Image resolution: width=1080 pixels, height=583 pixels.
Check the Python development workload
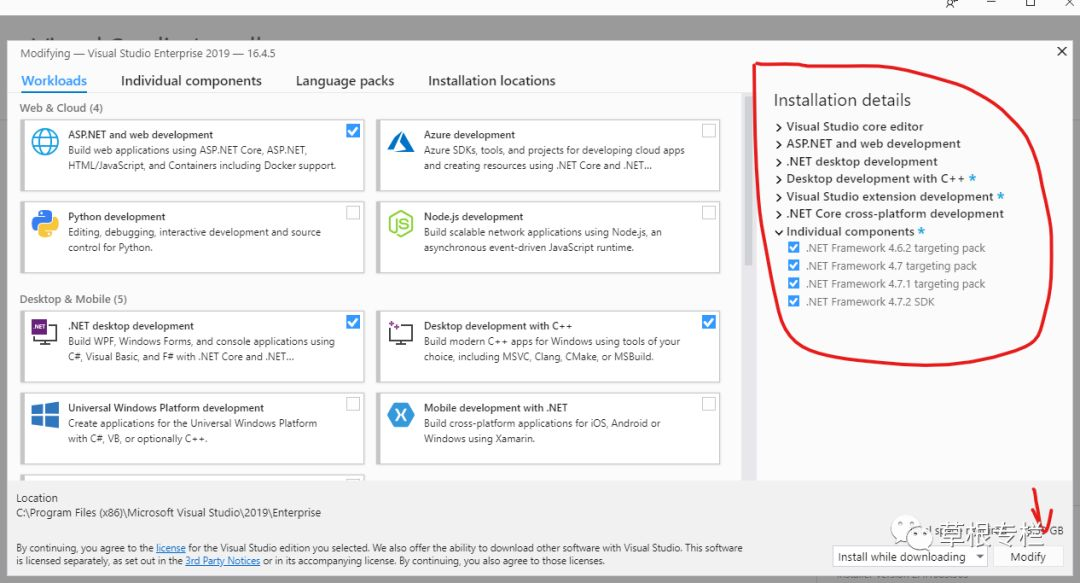353,212
